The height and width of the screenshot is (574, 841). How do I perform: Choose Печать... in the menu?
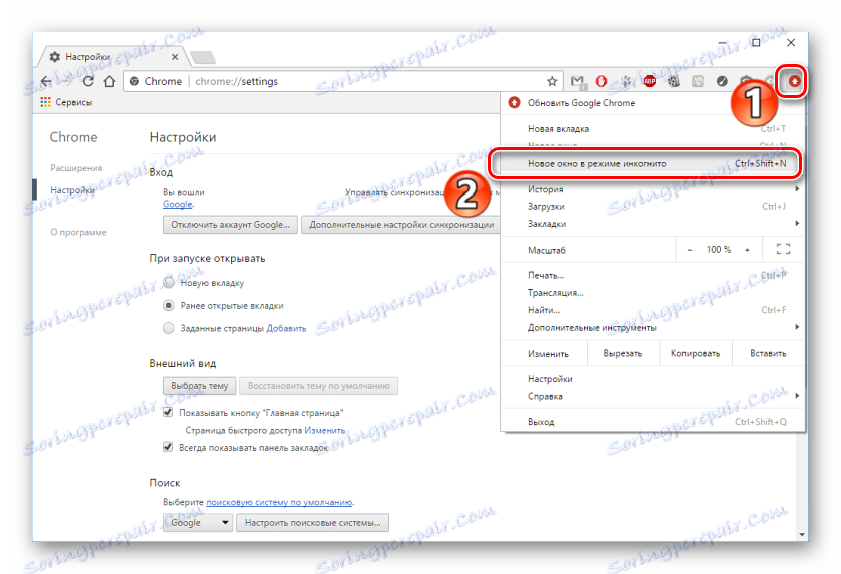(x=653, y=275)
